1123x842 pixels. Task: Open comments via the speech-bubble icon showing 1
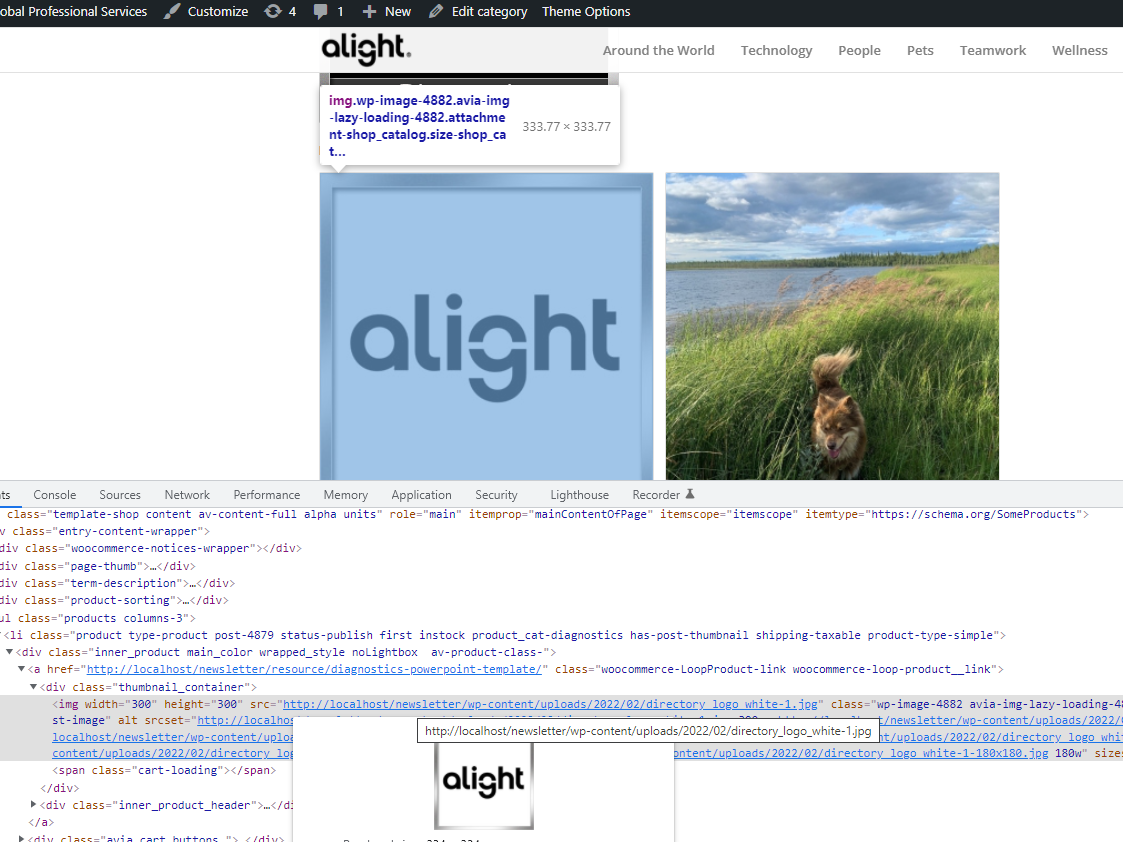coord(320,12)
